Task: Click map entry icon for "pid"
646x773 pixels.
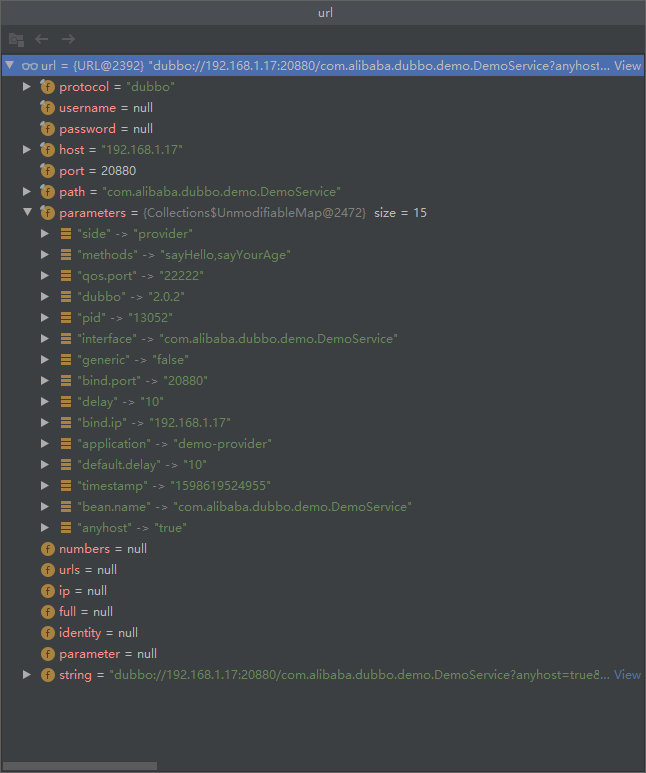Action: pos(66,318)
